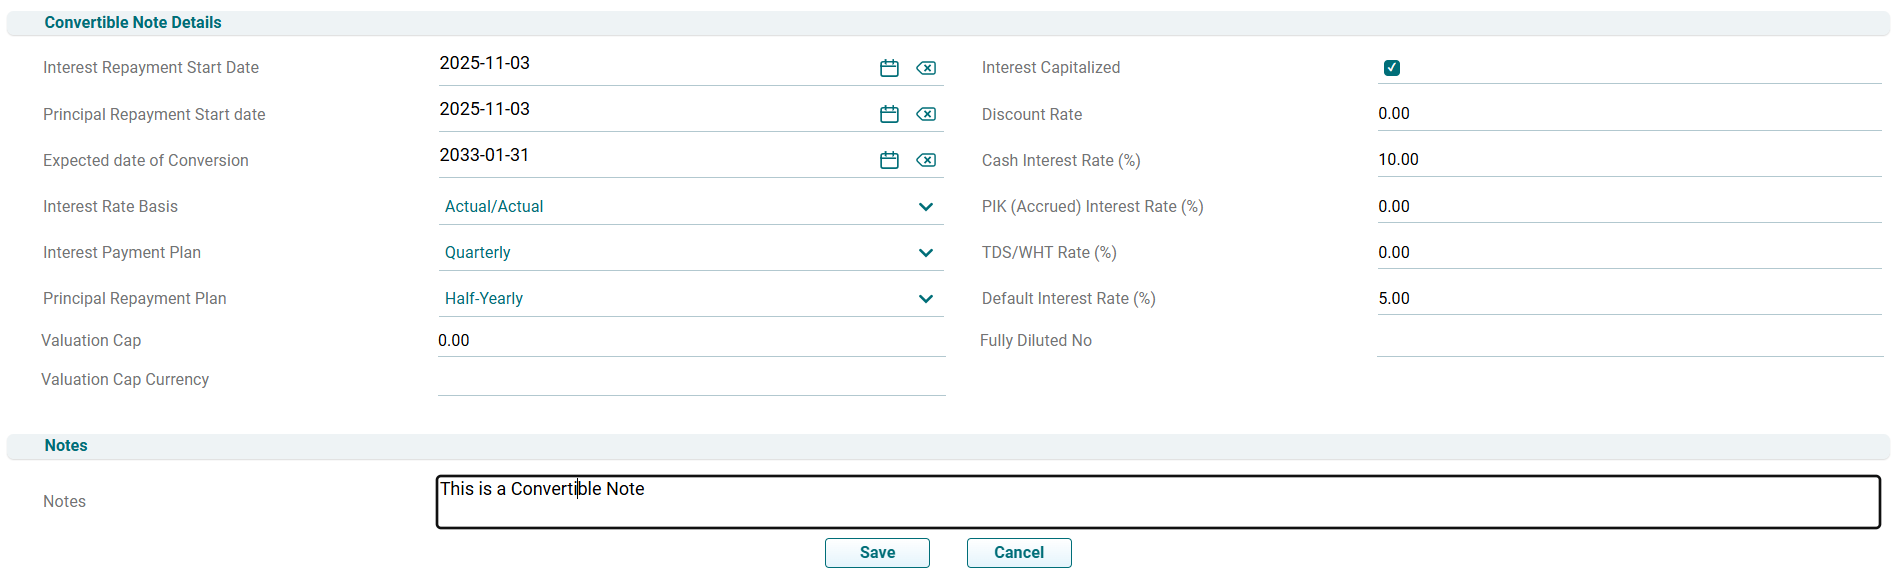Click the Save button
The image size is (1897, 587).
click(877, 553)
